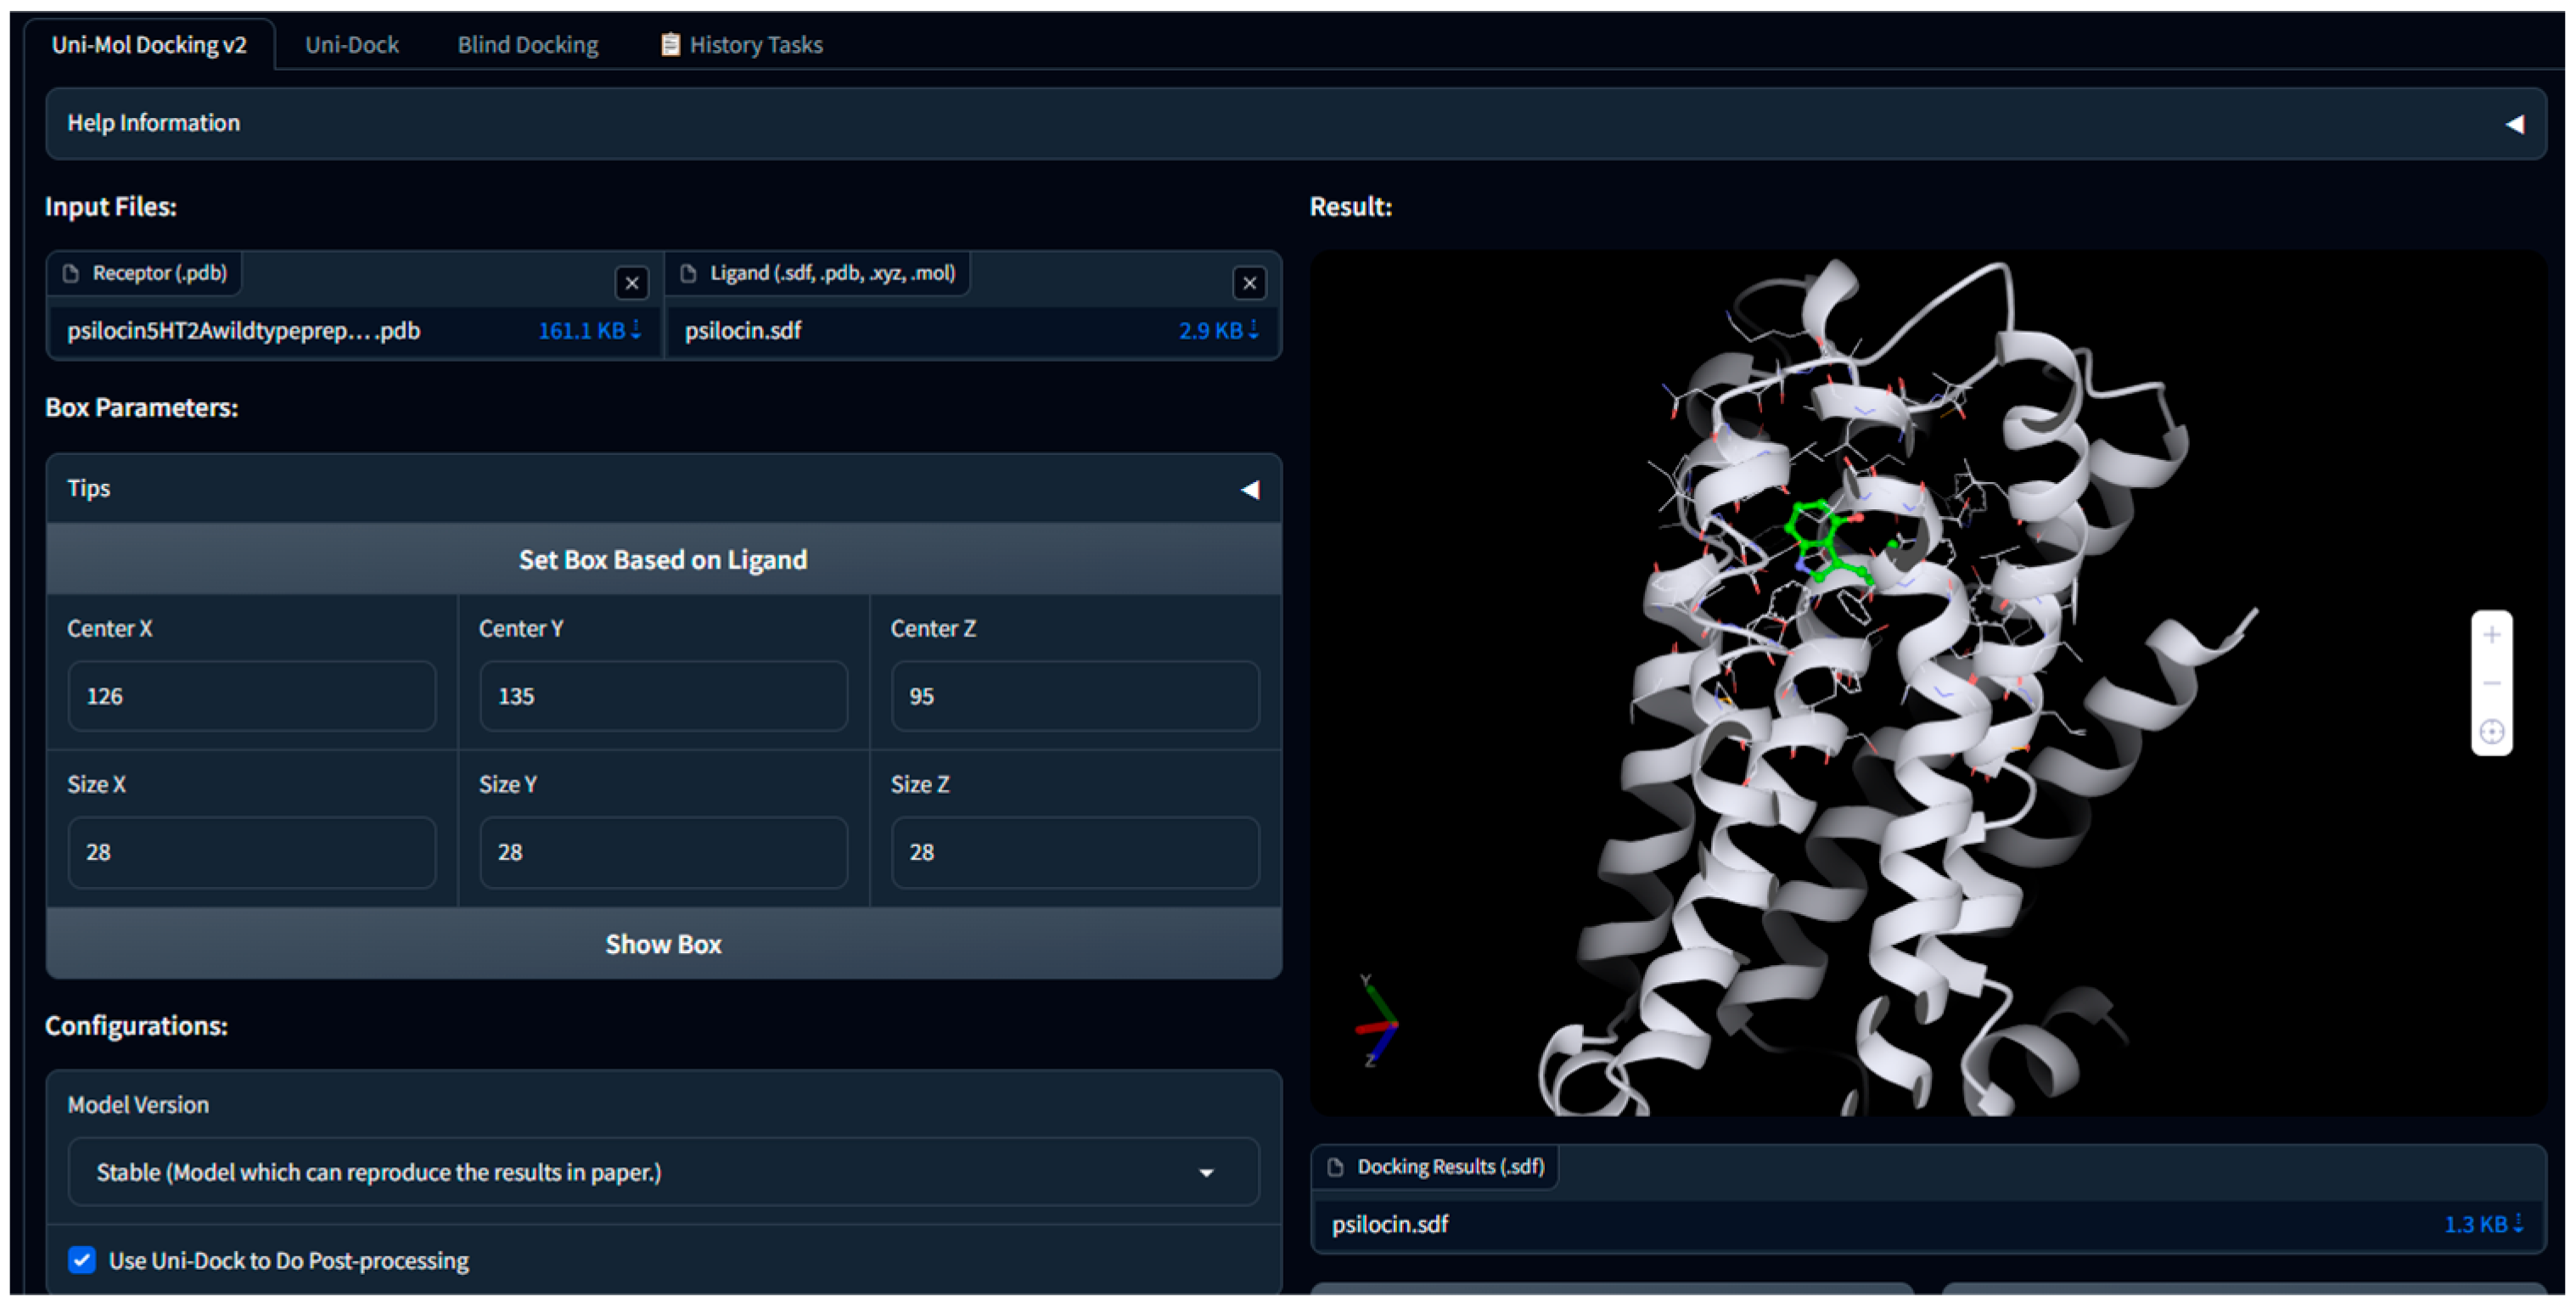The image size is (2576, 1308).
Task: Click the psilocin.sdf docking result filename
Action: pyautogui.click(x=1390, y=1225)
